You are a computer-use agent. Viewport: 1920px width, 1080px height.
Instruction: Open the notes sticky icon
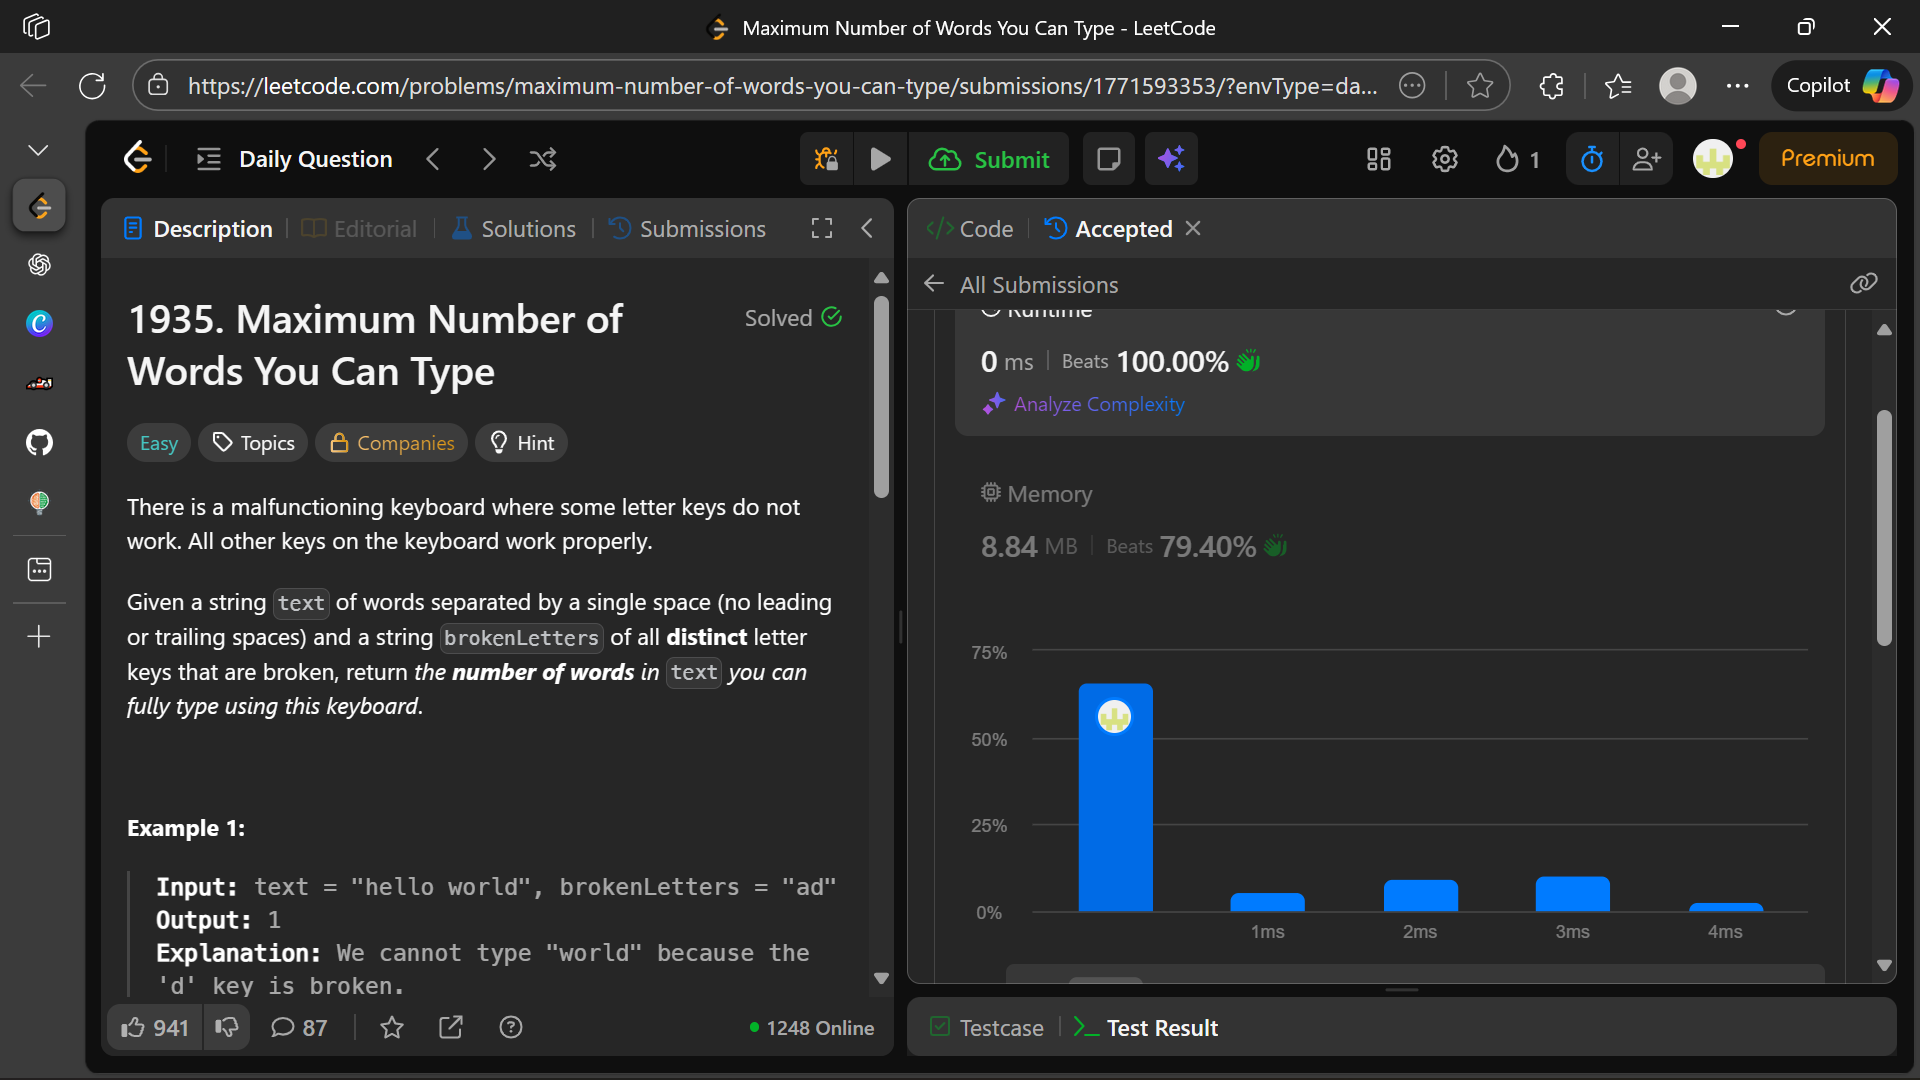coord(1108,159)
